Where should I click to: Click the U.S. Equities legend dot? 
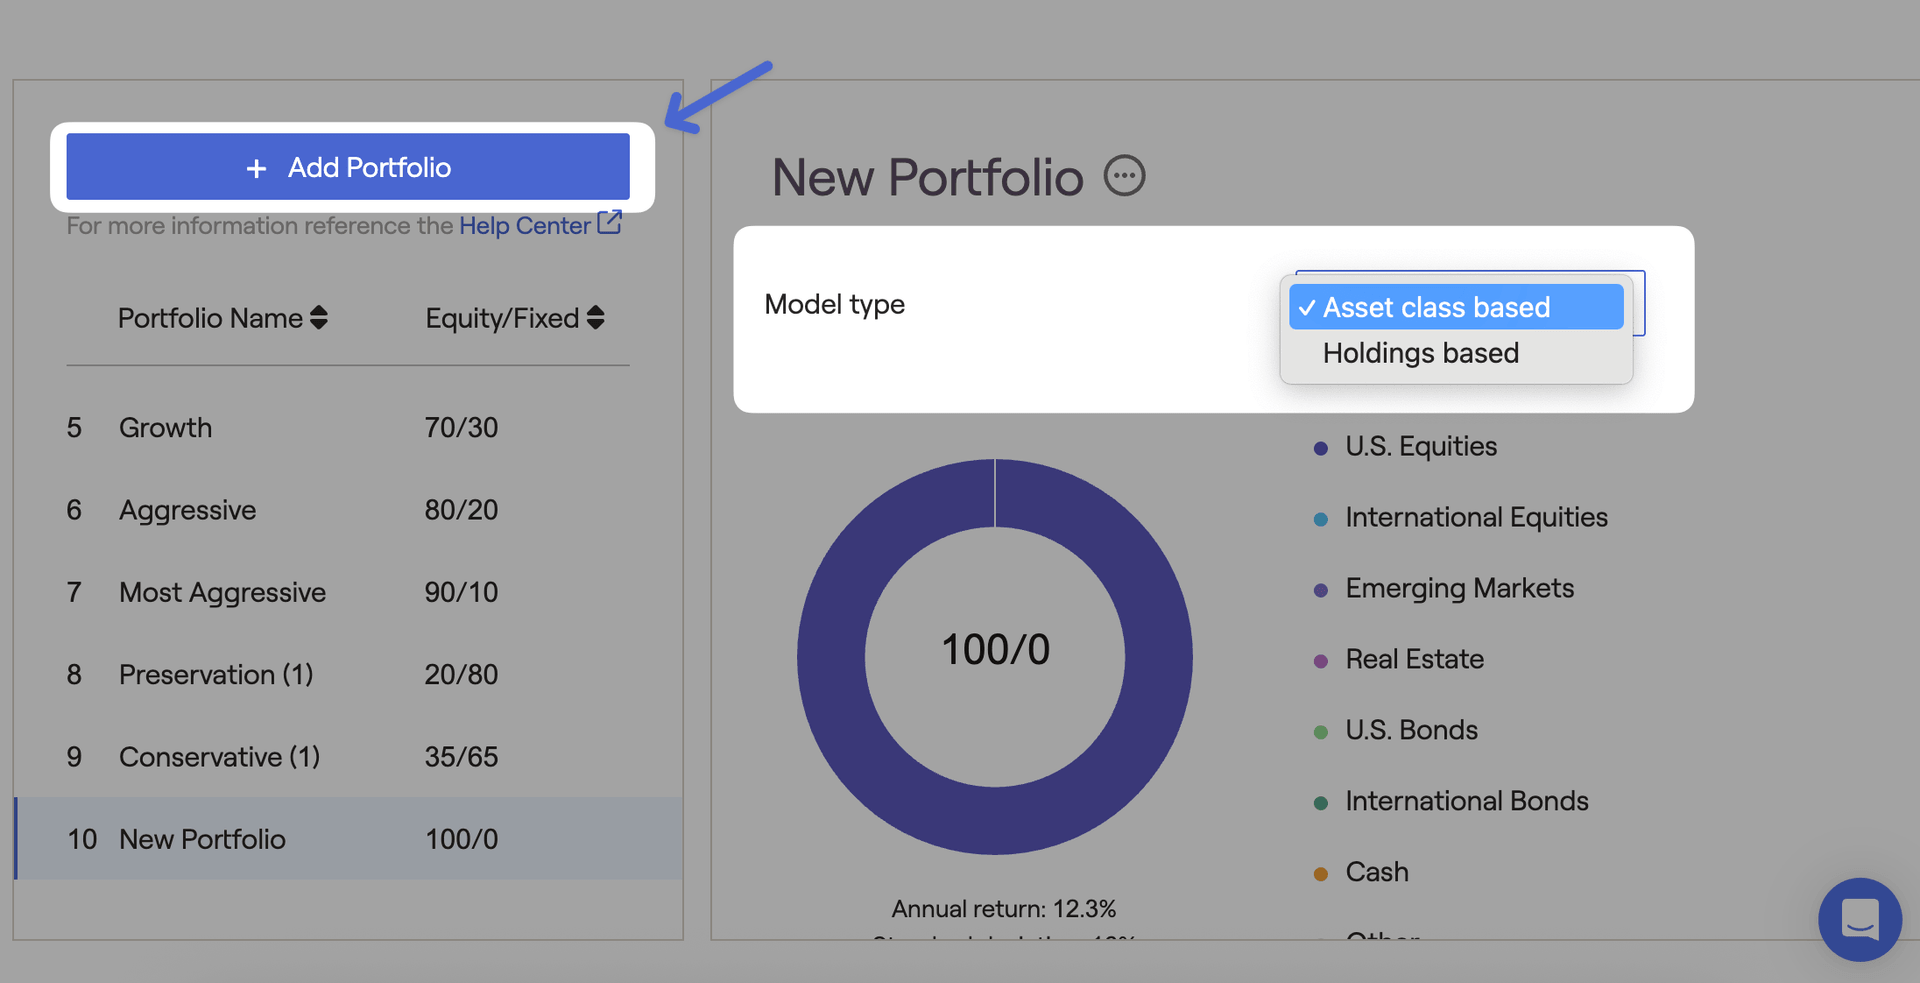point(1321,448)
